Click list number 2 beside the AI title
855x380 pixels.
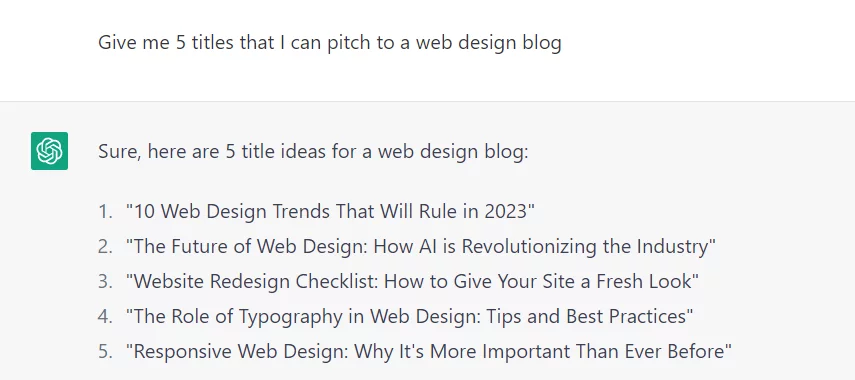point(105,246)
